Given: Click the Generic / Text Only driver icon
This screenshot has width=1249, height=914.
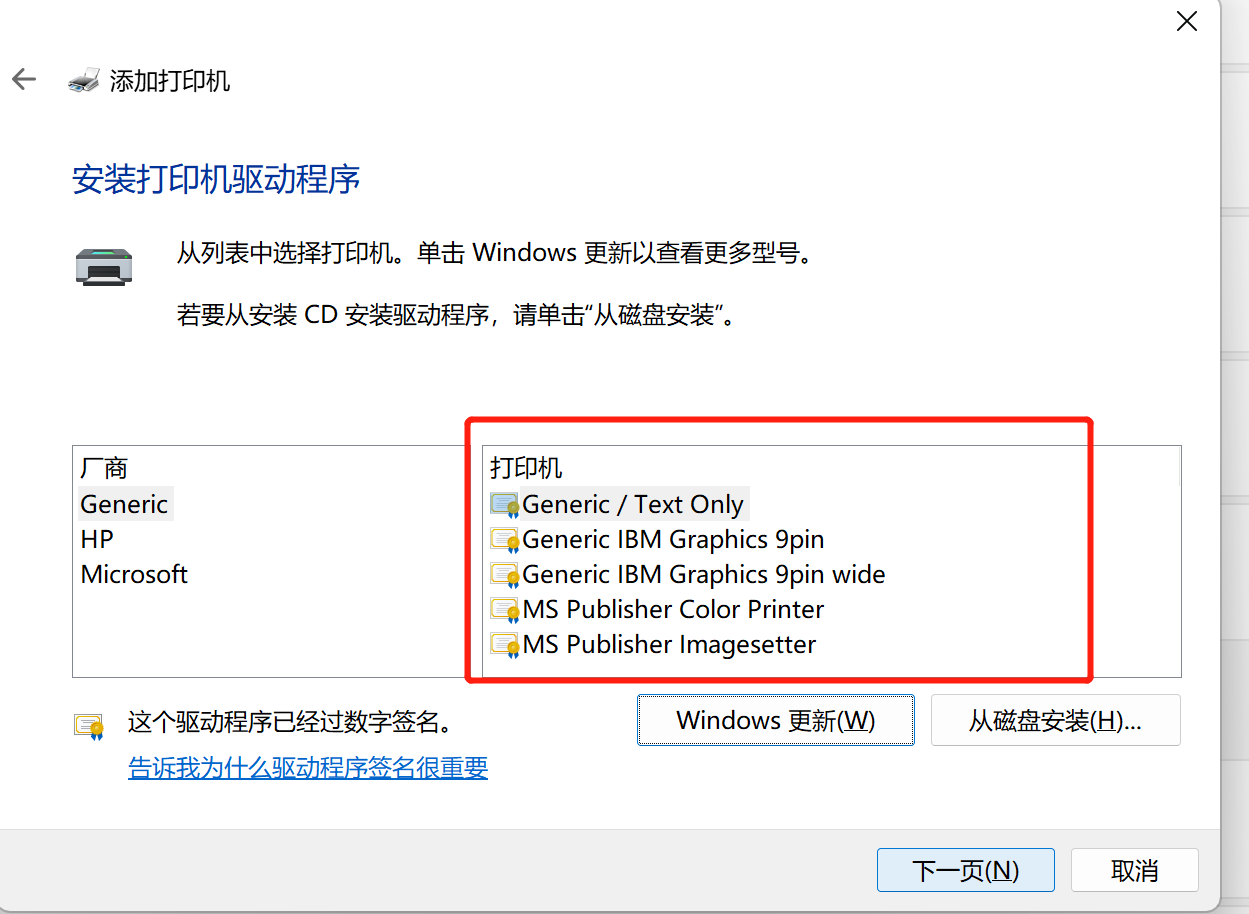Looking at the screenshot, I should tap(505, 505).
